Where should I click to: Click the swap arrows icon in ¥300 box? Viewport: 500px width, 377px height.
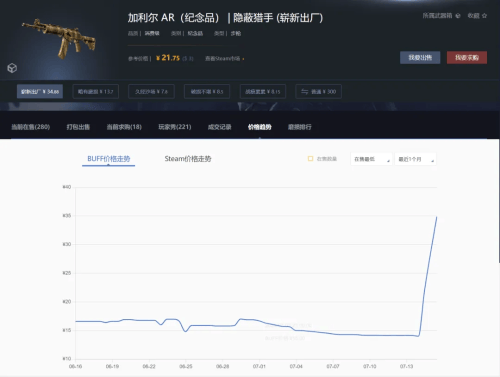point(305,91)
